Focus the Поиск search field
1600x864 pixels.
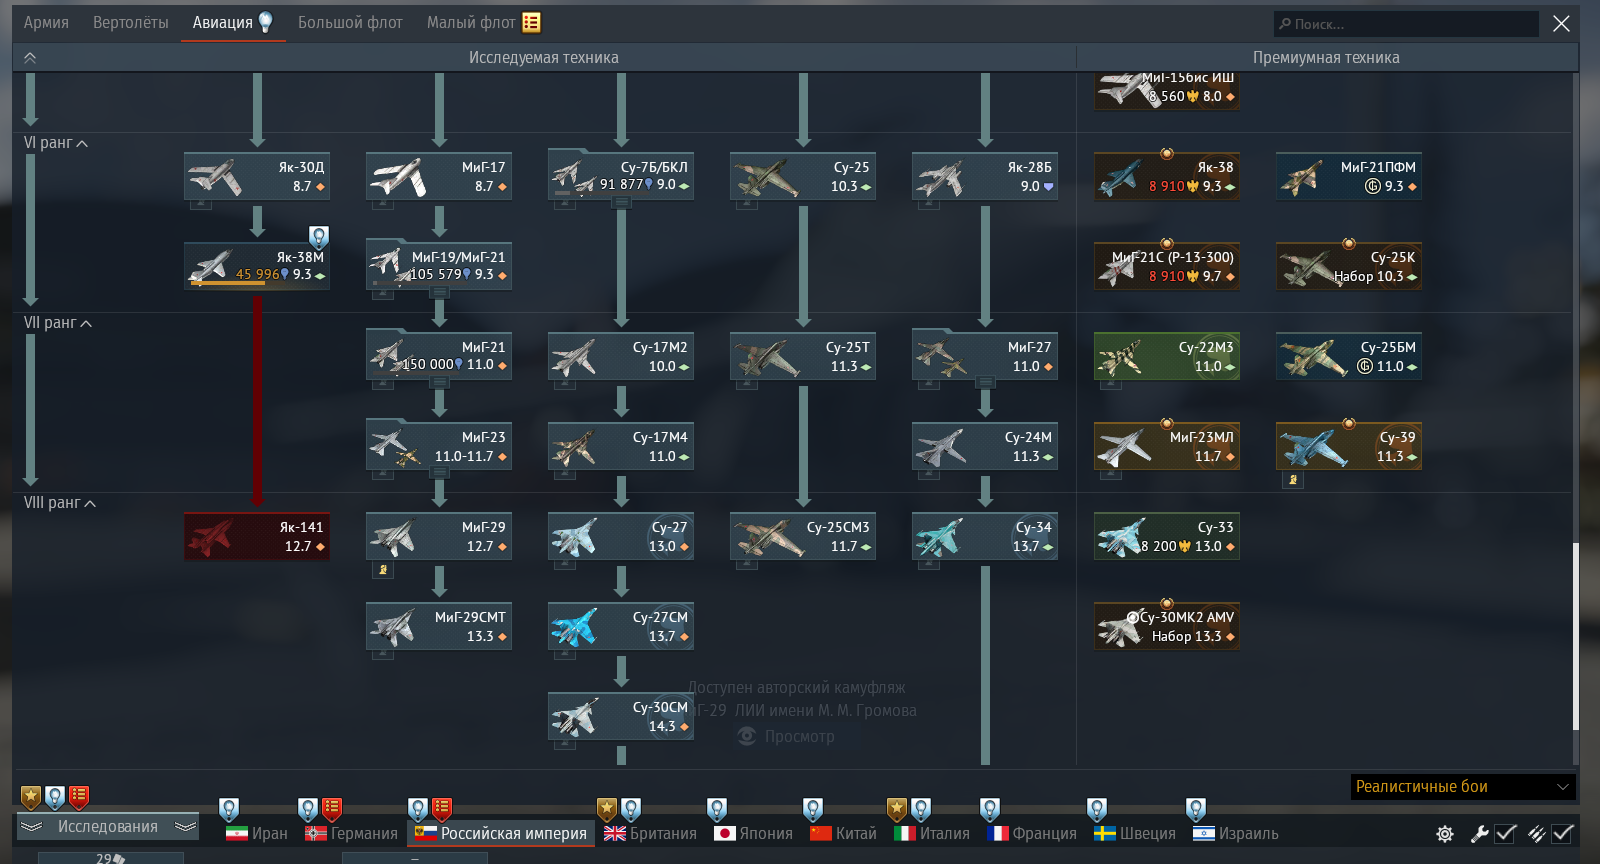tap(1406, 24)
